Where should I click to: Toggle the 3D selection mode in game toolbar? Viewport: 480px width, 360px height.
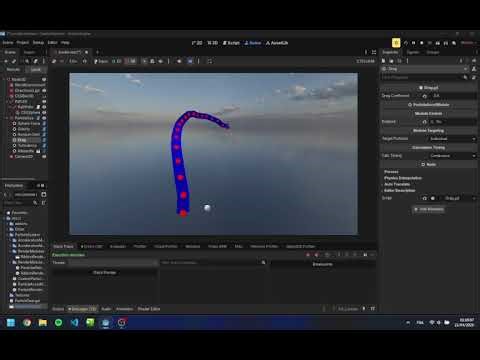click(131, 61)
